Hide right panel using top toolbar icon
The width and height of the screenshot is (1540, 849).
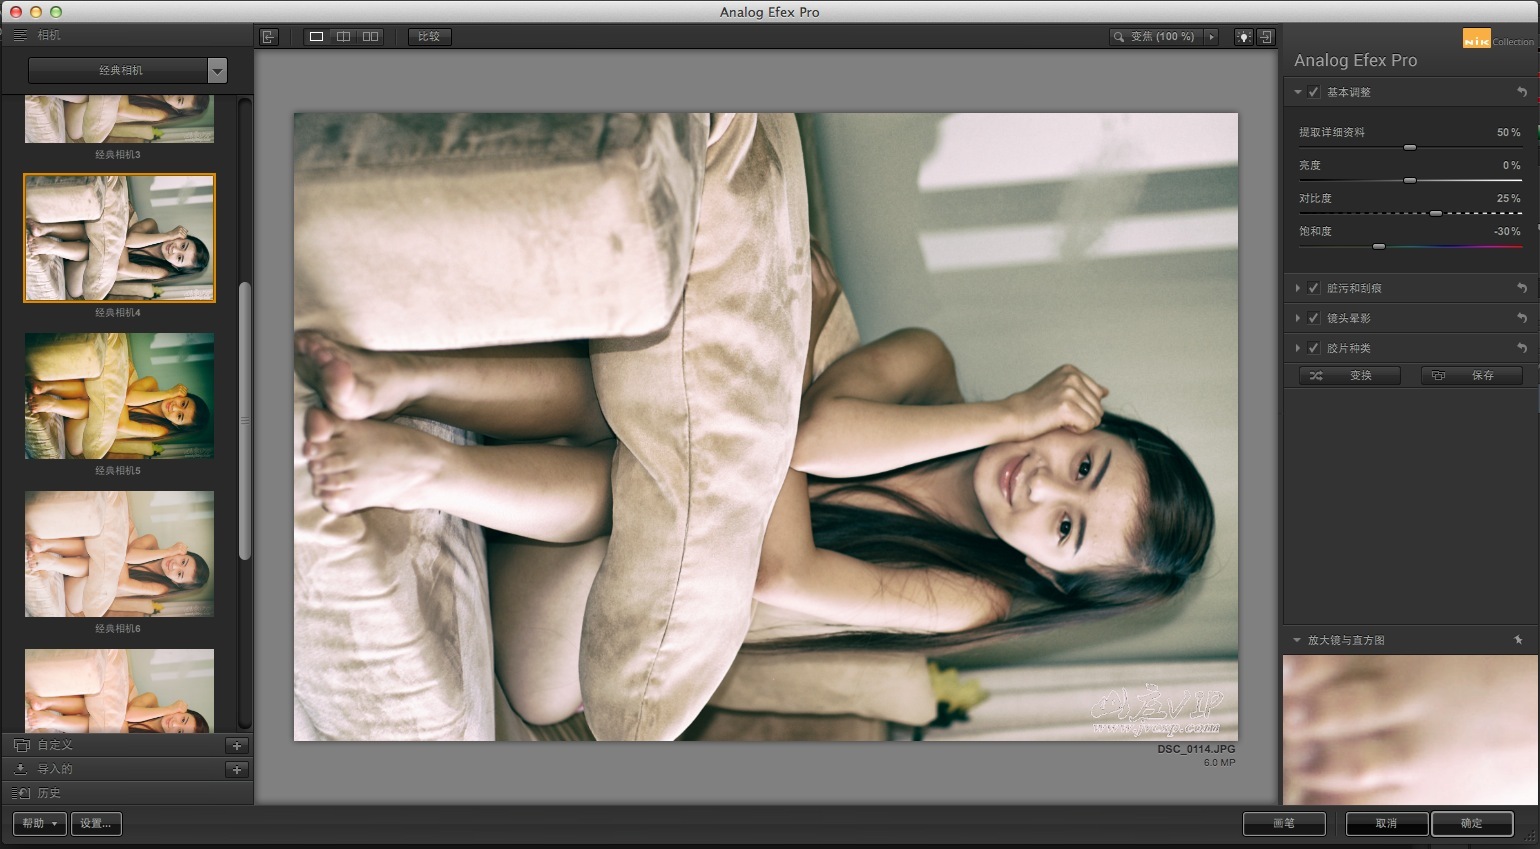(x=1266, y=37)
